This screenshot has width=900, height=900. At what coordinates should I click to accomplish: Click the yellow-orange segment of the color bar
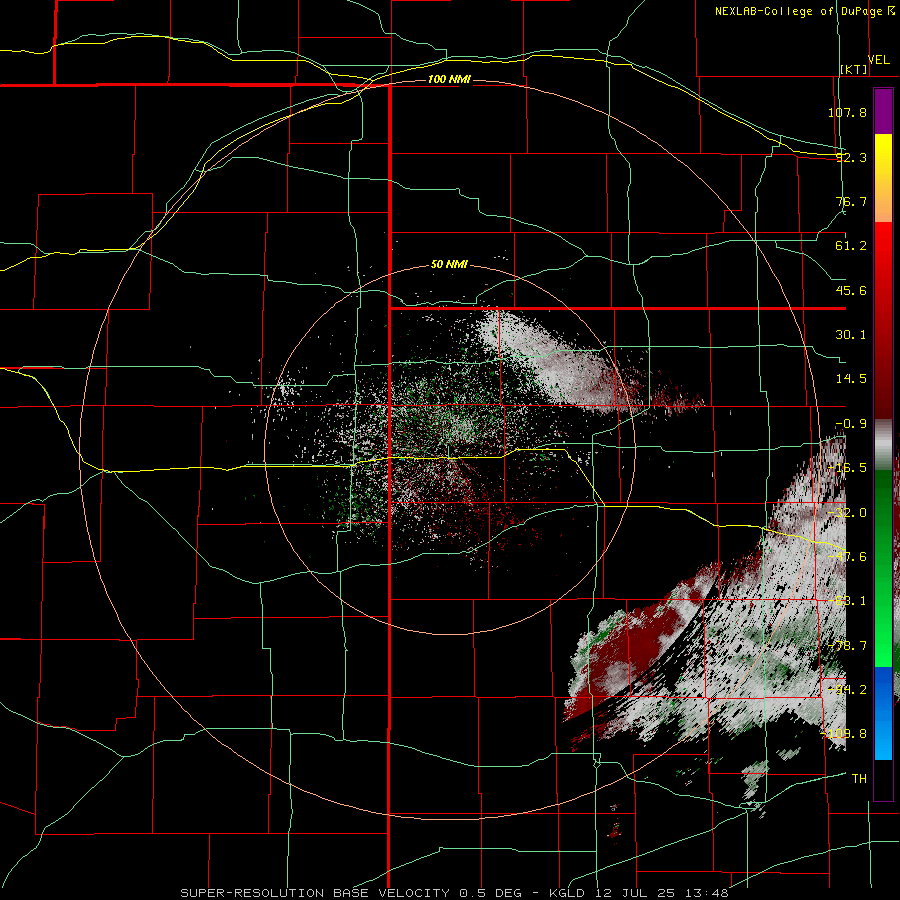pyautogui.click(x=883, y=178)
